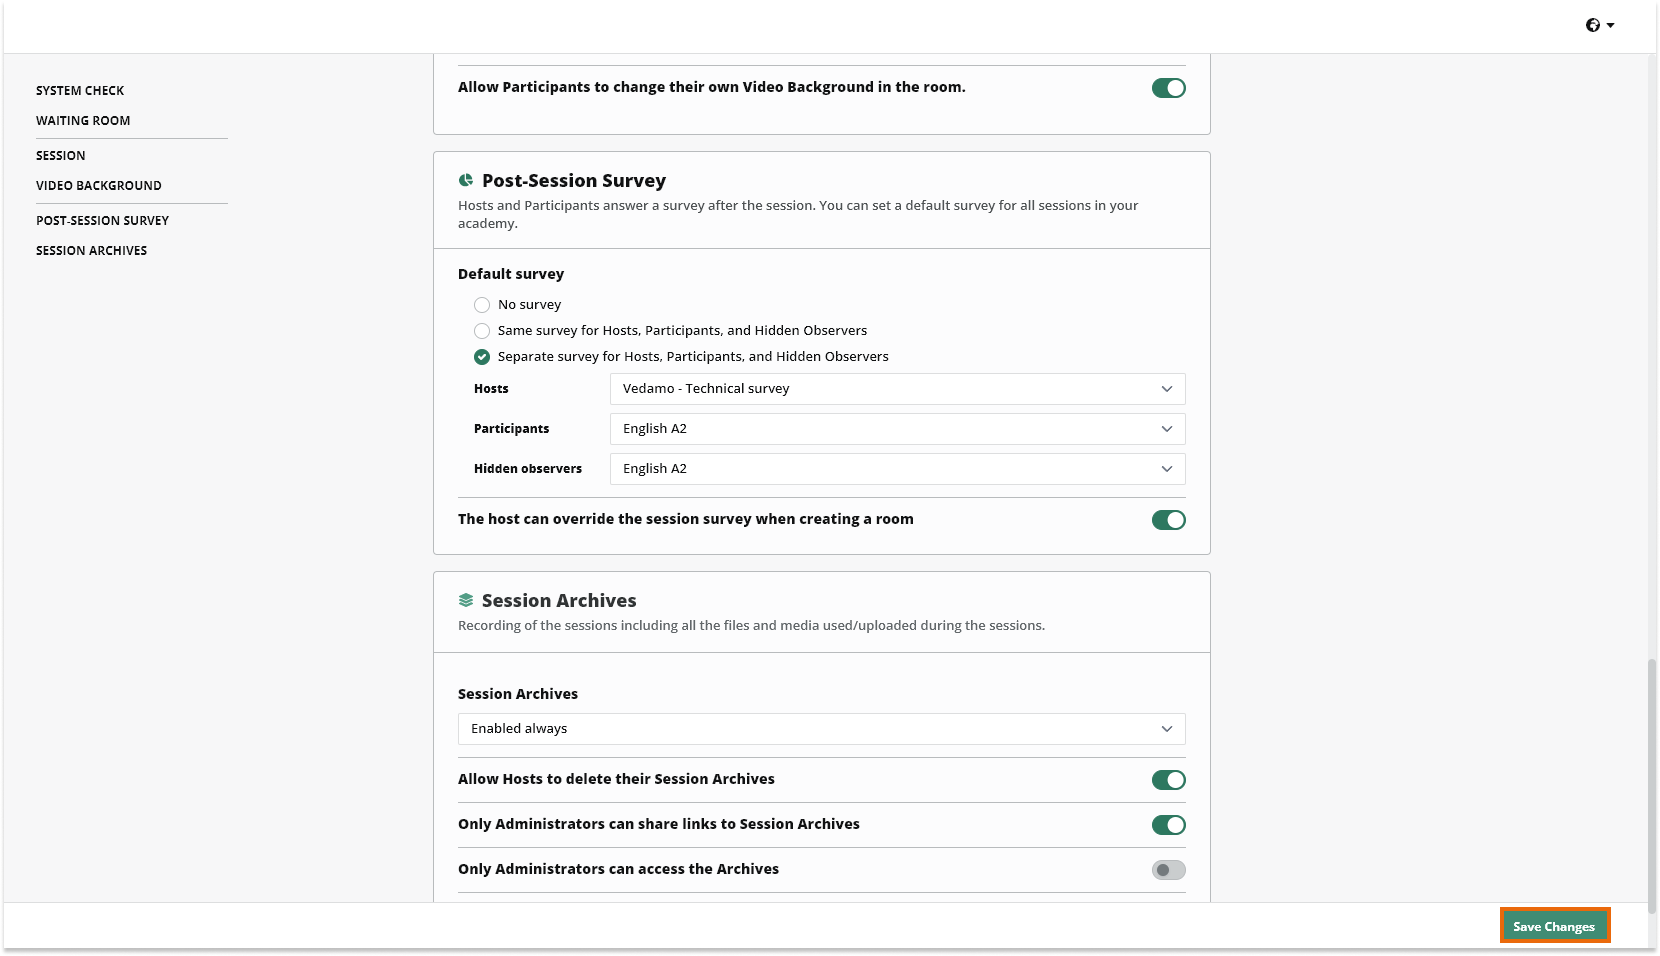This screenshot has height=956, width=1660.
Task: Select the No survey radio option
Action: coord(482,305)
